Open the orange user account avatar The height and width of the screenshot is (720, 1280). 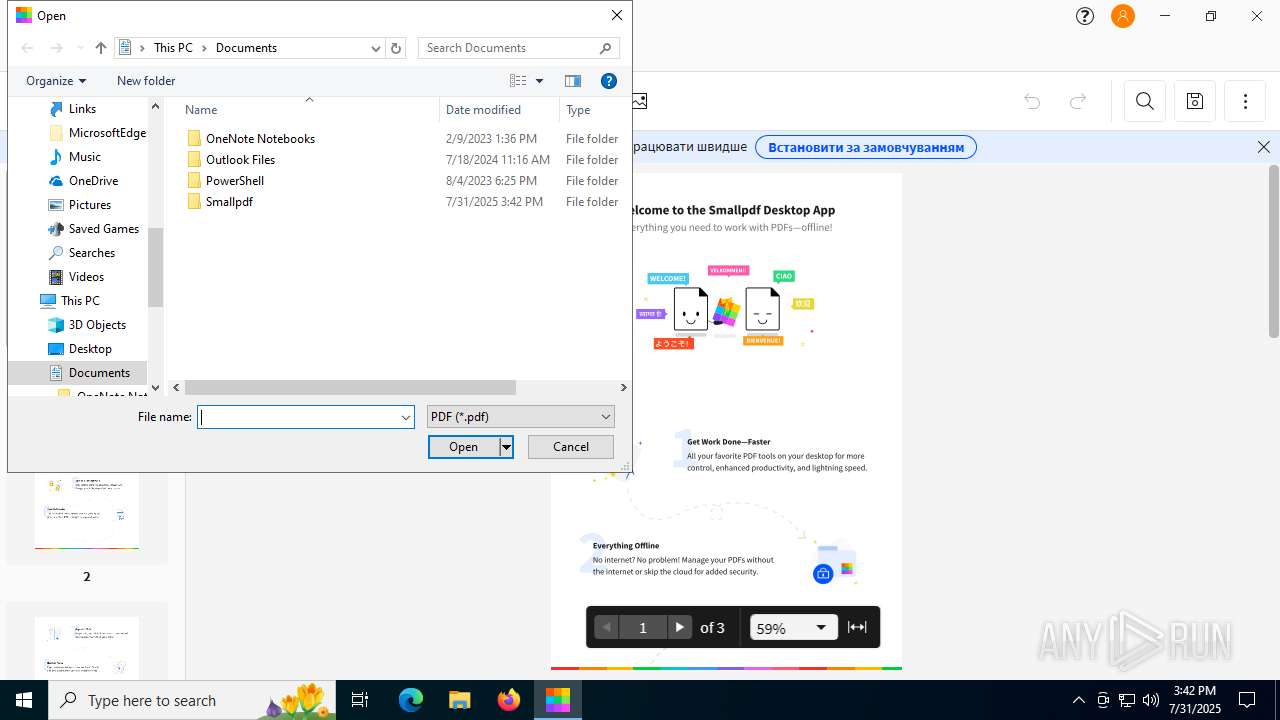(1123, 16)
